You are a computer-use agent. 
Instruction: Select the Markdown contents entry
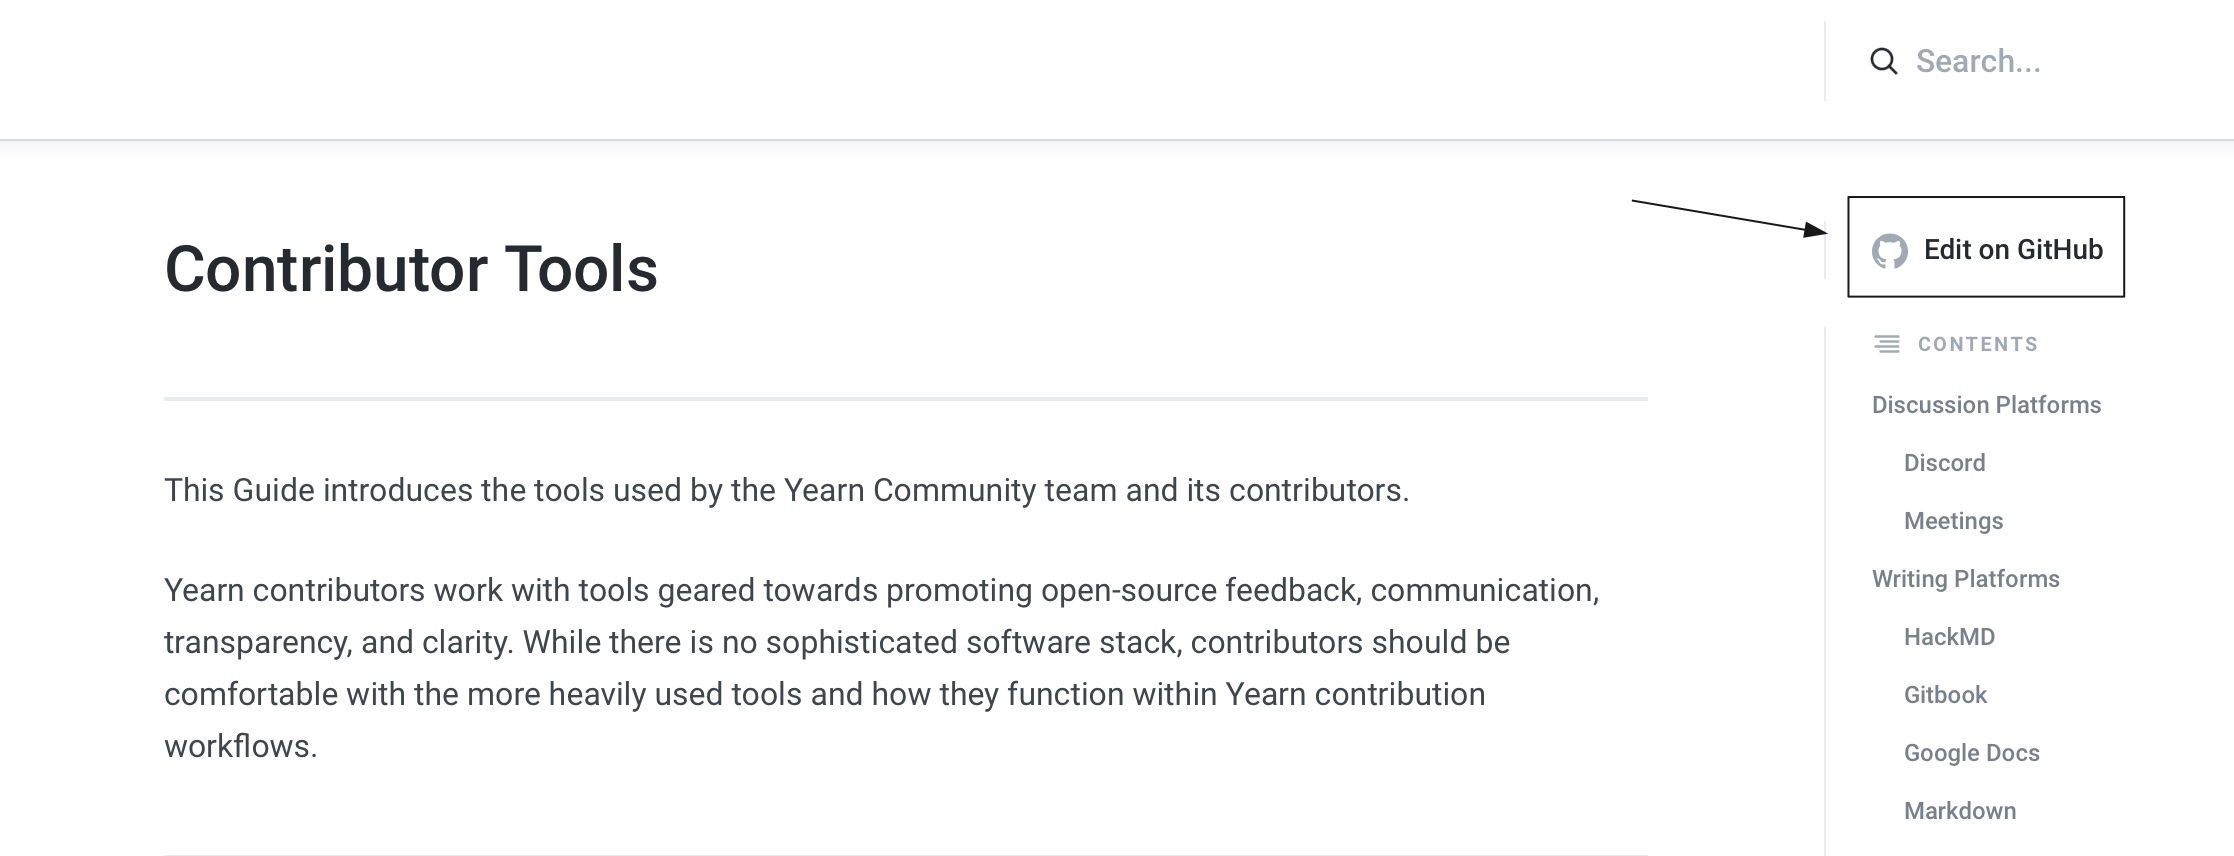[1959, 811]
